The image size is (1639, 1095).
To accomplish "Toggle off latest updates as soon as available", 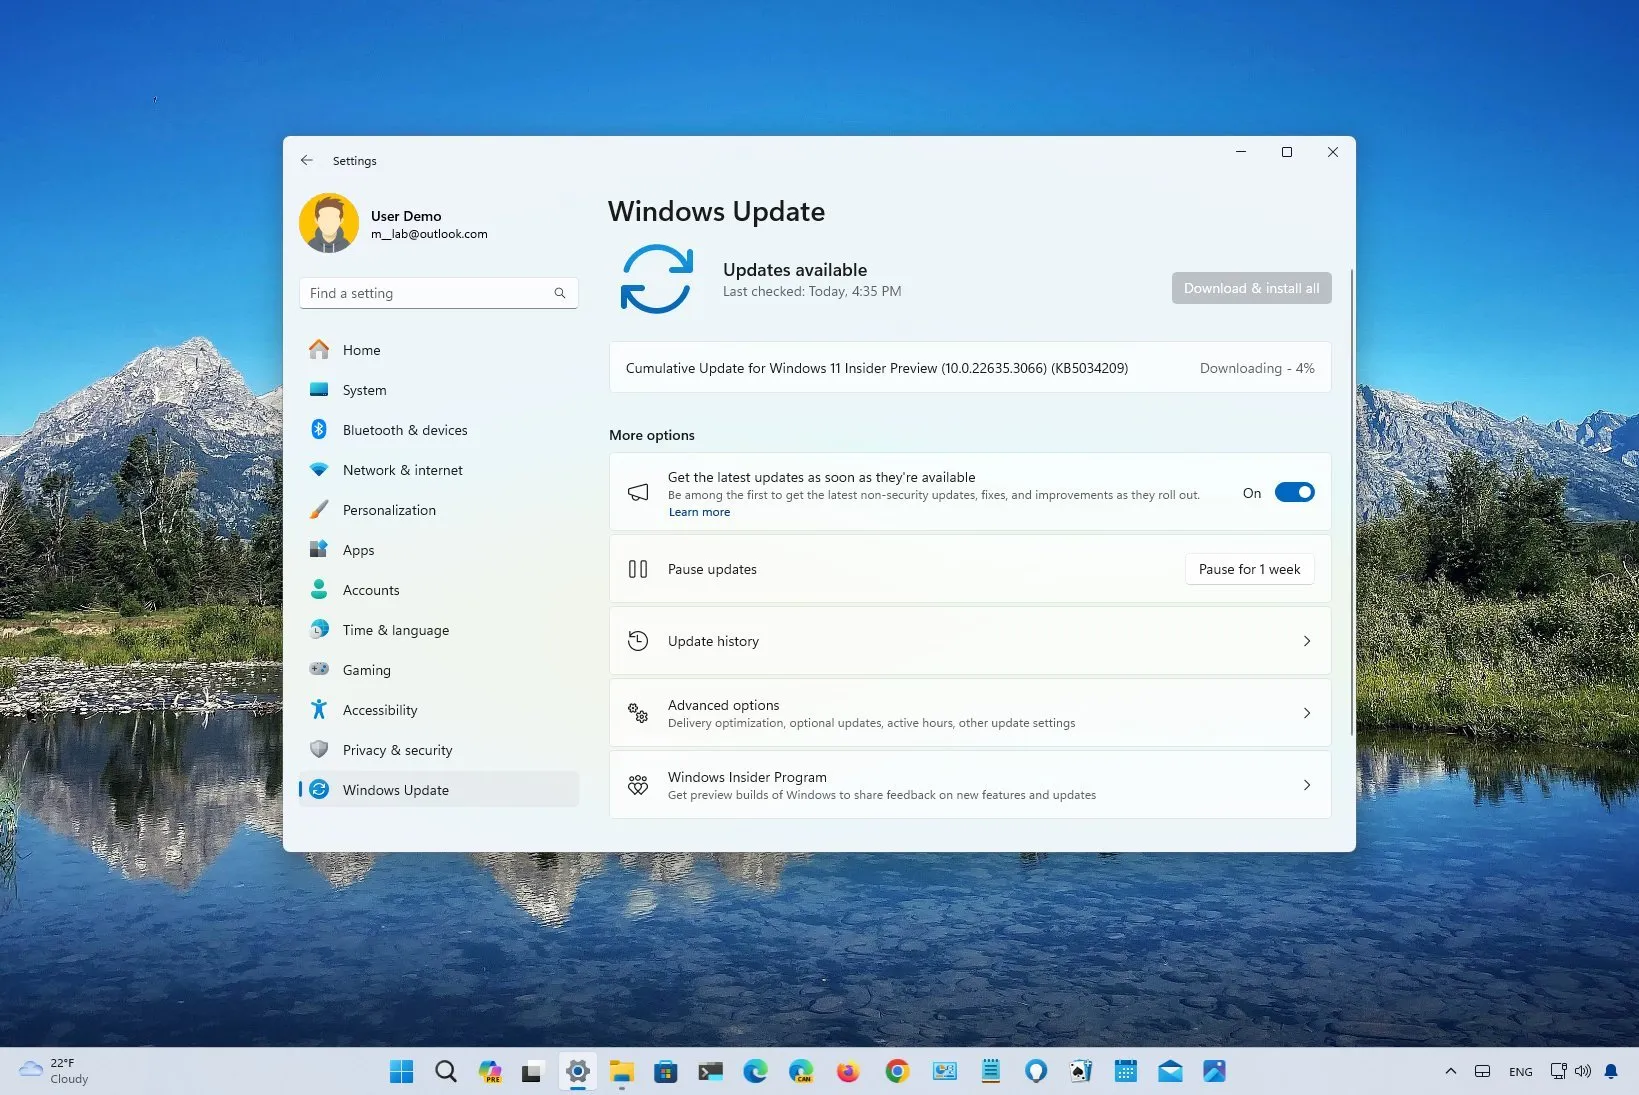I will click(1295, 492).
